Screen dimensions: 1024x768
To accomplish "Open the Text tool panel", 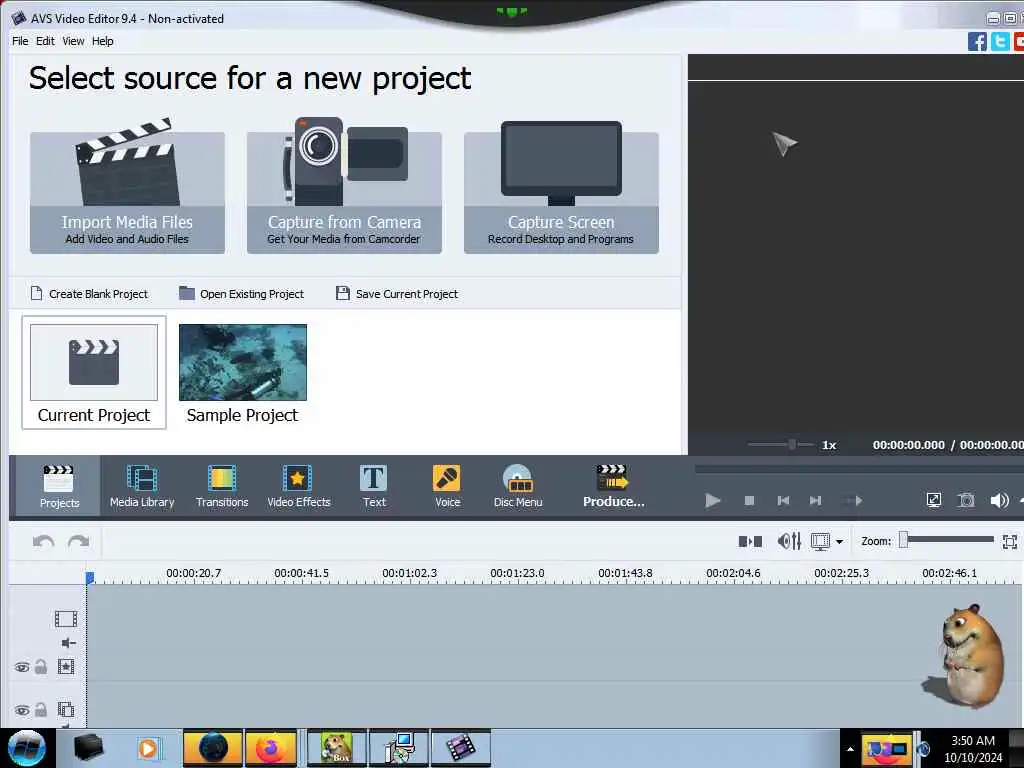I will [374, 486].
